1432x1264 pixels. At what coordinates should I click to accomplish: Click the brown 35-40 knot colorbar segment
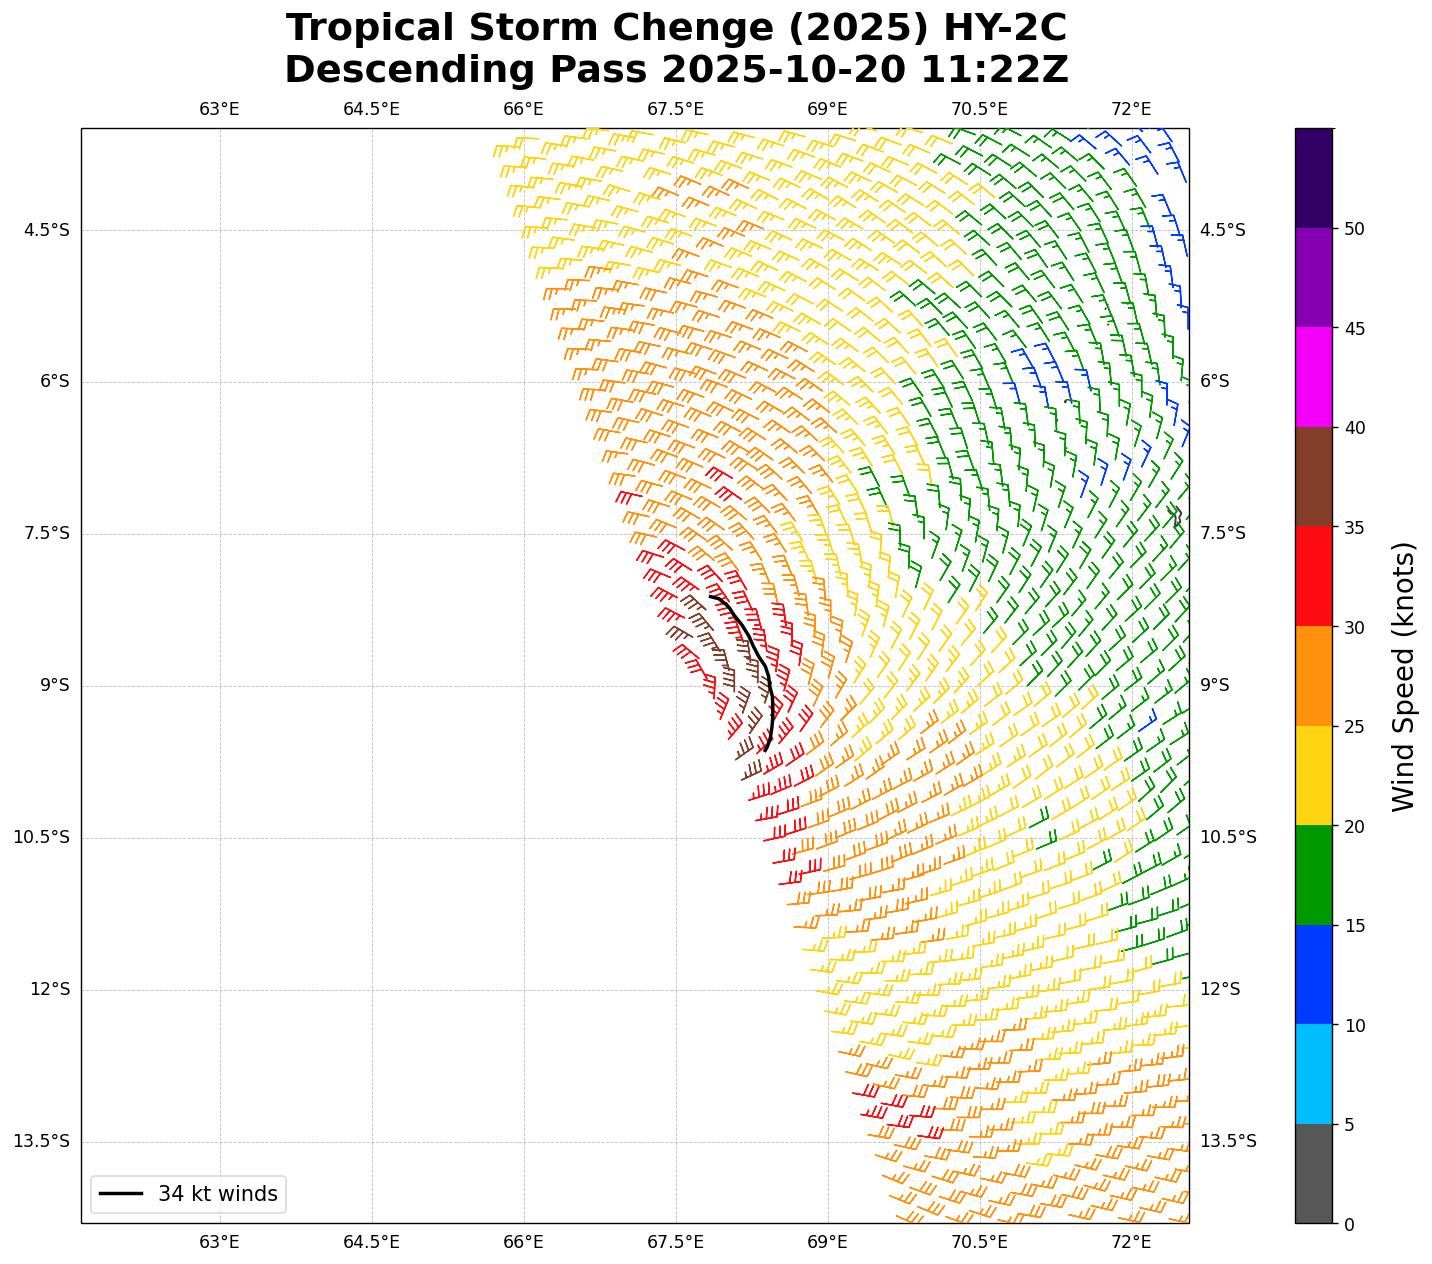coord(1313,476)
